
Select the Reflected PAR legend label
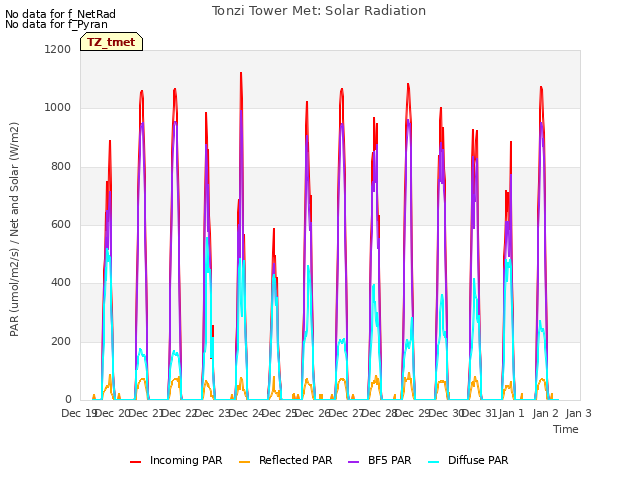tap(296, 460)
